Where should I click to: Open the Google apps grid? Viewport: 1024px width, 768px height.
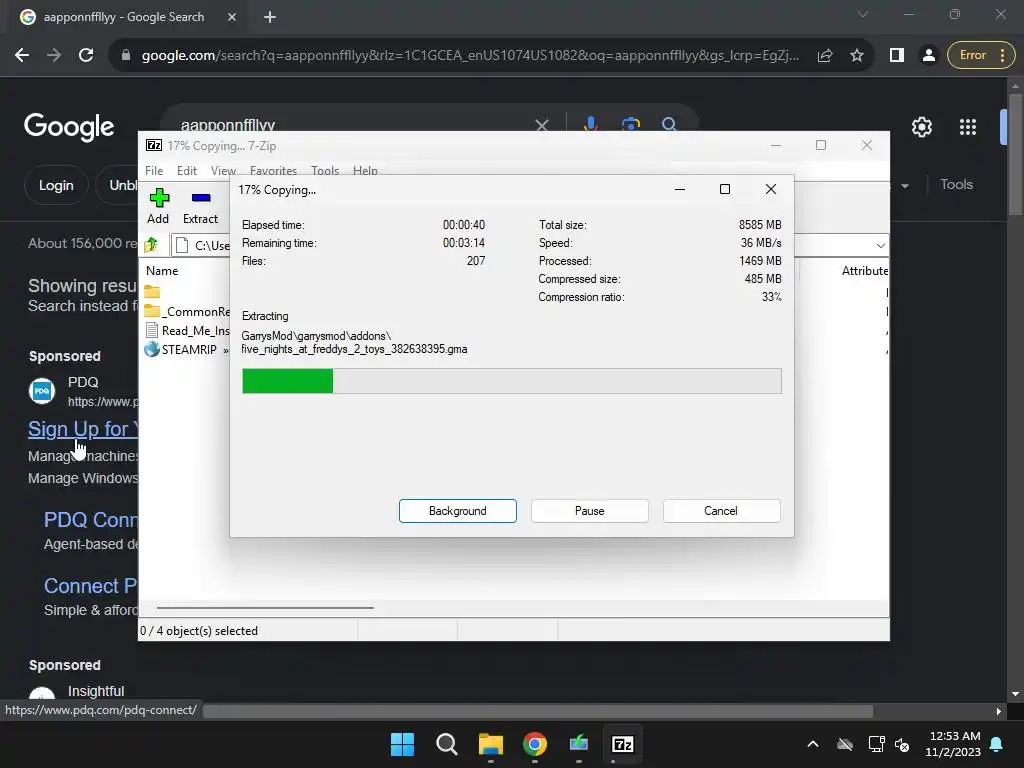pos(968,127)
